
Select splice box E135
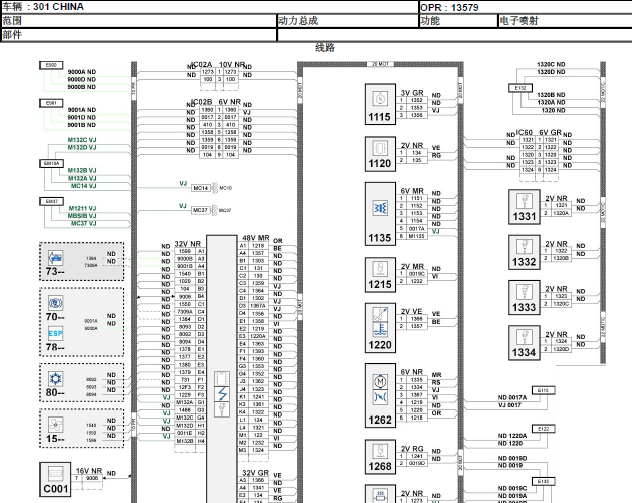(543, 481)
